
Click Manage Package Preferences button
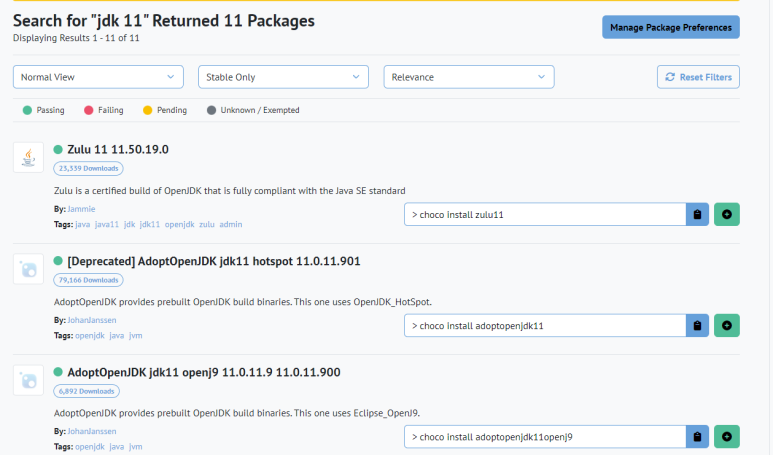pyautogui.click(x=670, y=27)
